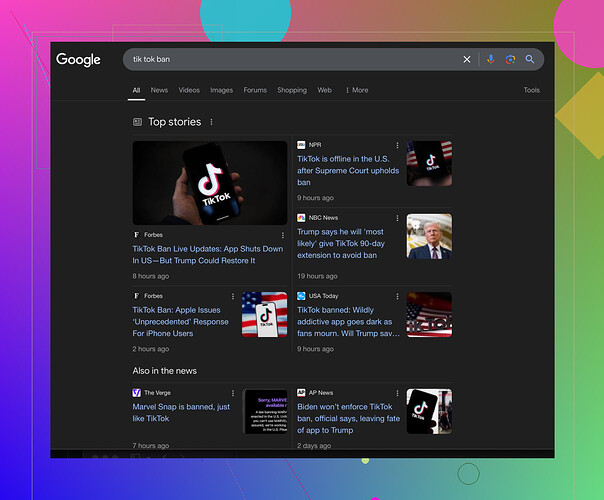Click the '19 hours ago' timestamp
Viewport: 604px width, 500px height.
click(317, 276)
